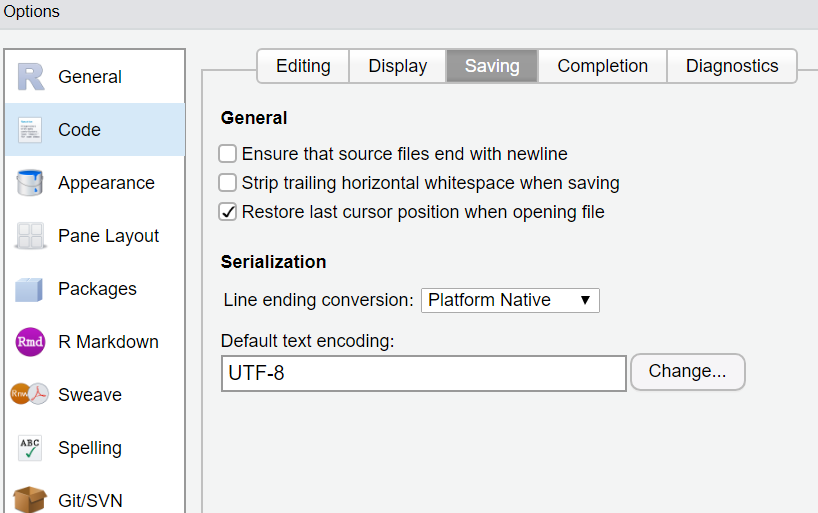The width and height of the screenshot is (818, 513).
Task: Click the R logo General icon
Action: pyautogui.click(x=30, y=77)
